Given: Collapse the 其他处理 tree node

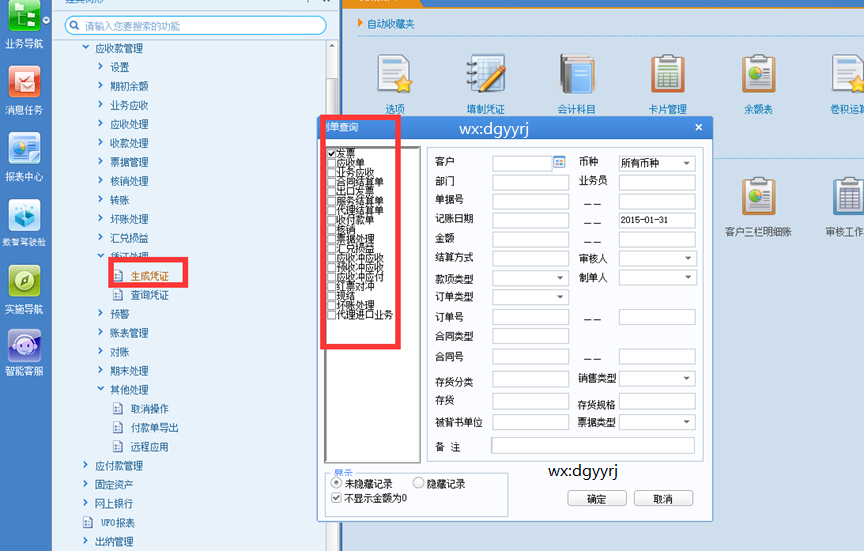Looking at the screenshot, I should [x=100, y=388].
